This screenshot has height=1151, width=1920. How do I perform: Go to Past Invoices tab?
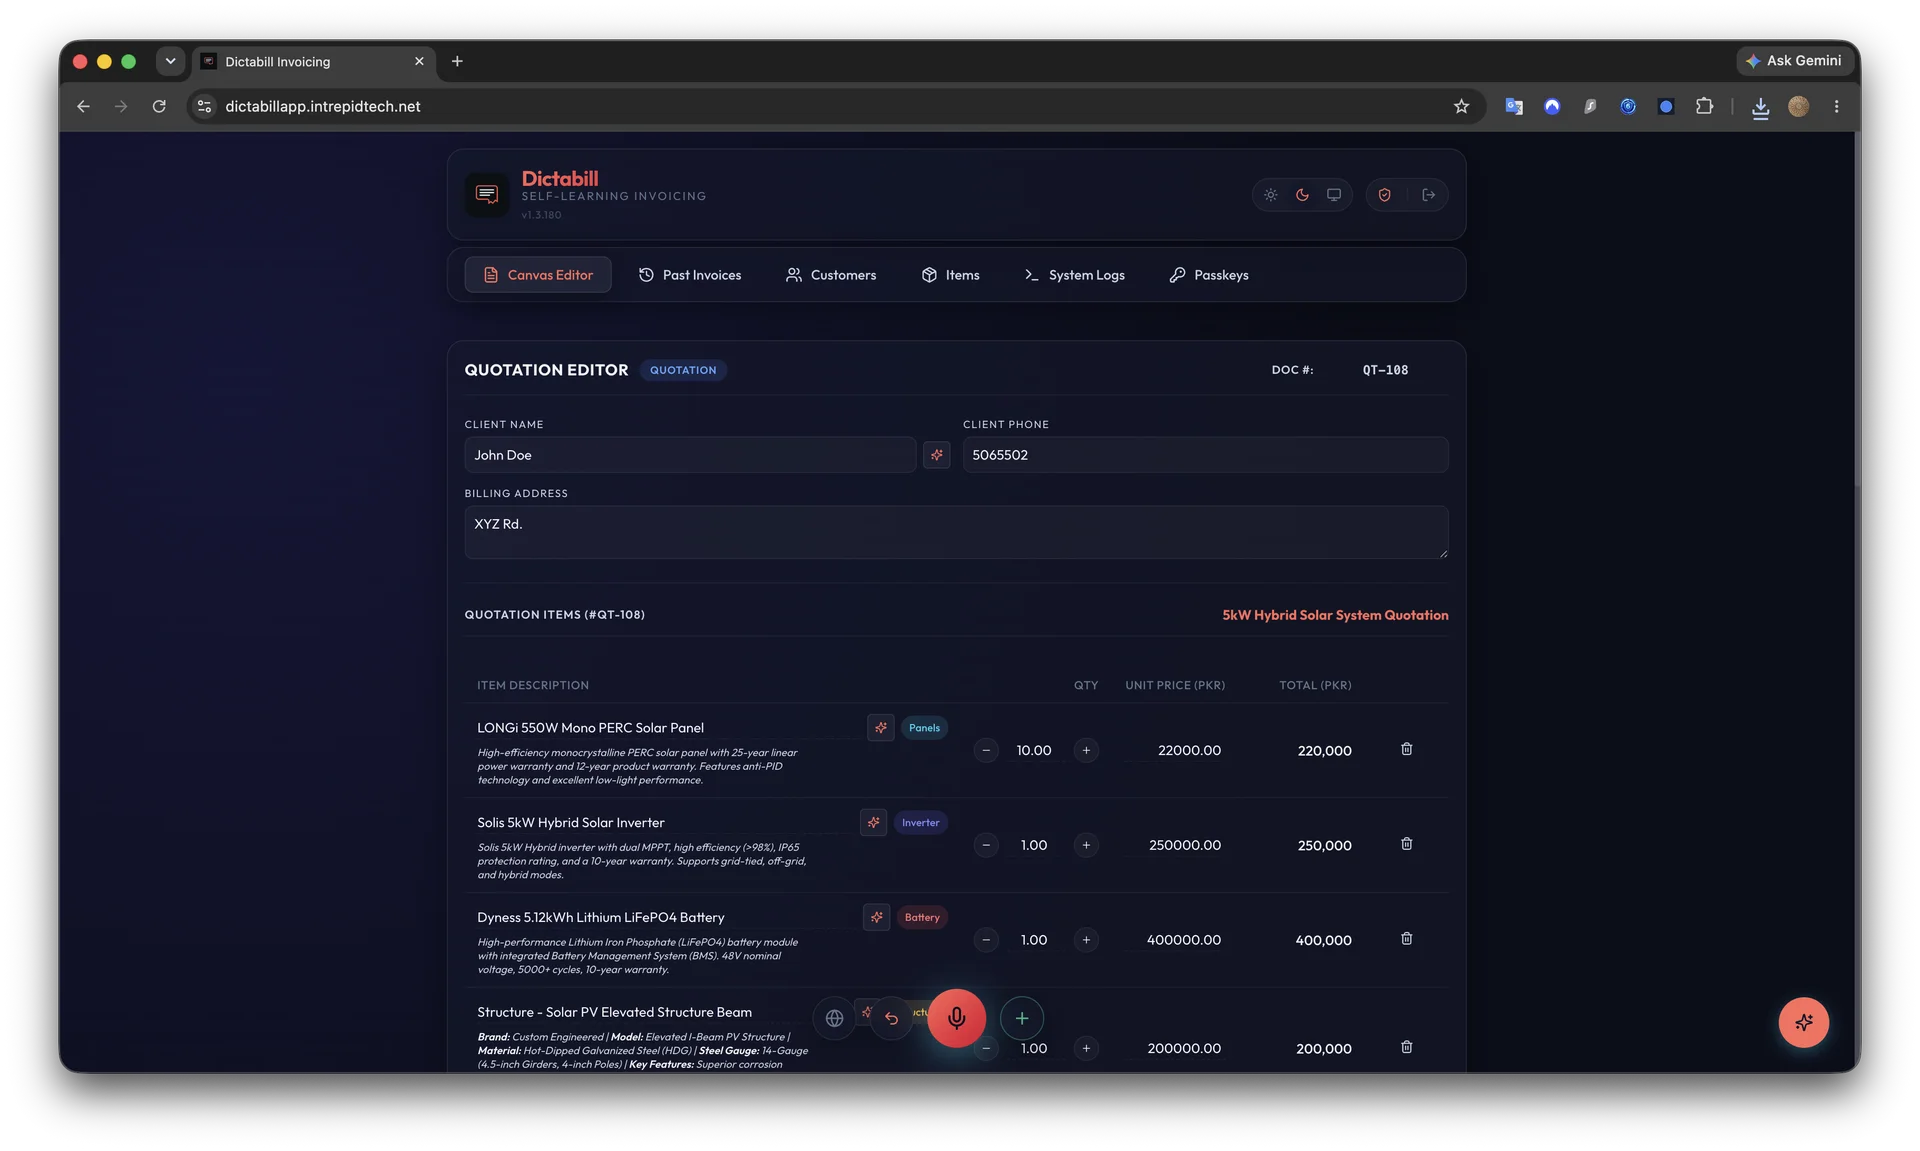(x=690, y=275)
